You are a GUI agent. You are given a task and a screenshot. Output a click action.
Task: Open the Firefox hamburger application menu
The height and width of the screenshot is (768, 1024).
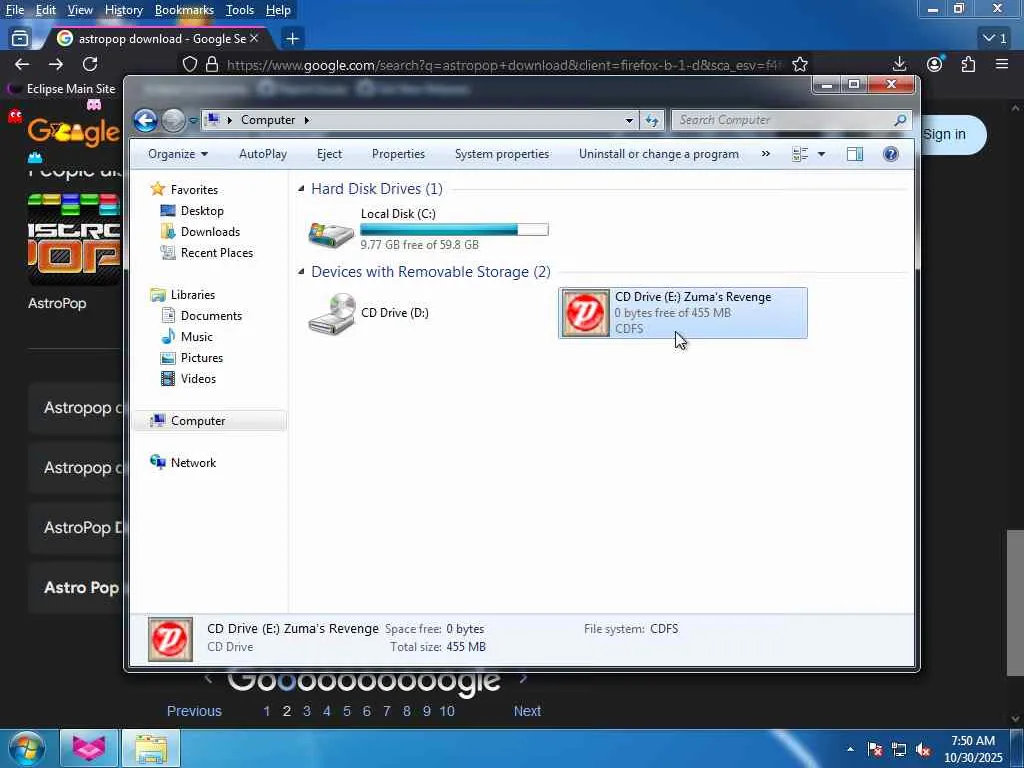point(1002,64)
